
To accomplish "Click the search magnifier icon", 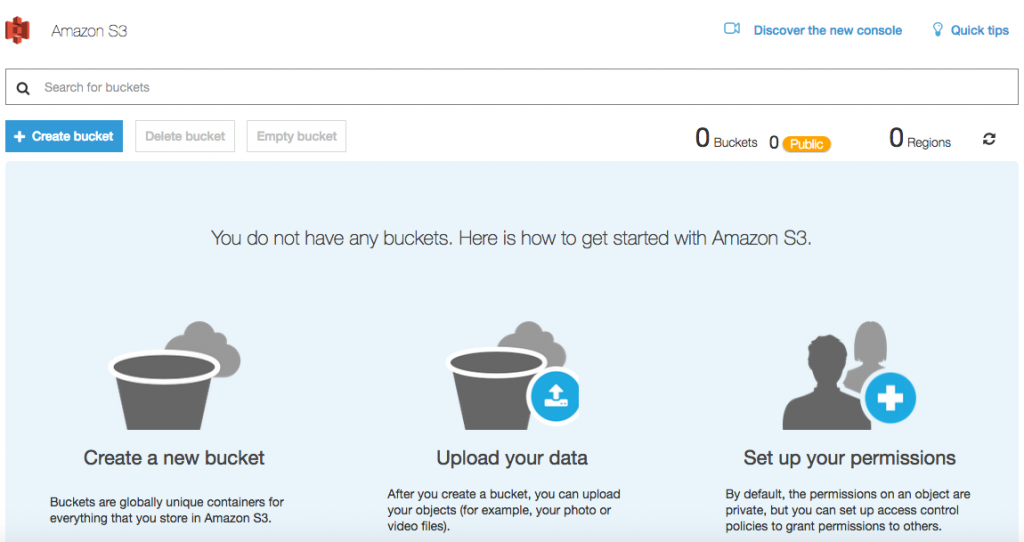I will pyautogui.click(x=24, y=88).
